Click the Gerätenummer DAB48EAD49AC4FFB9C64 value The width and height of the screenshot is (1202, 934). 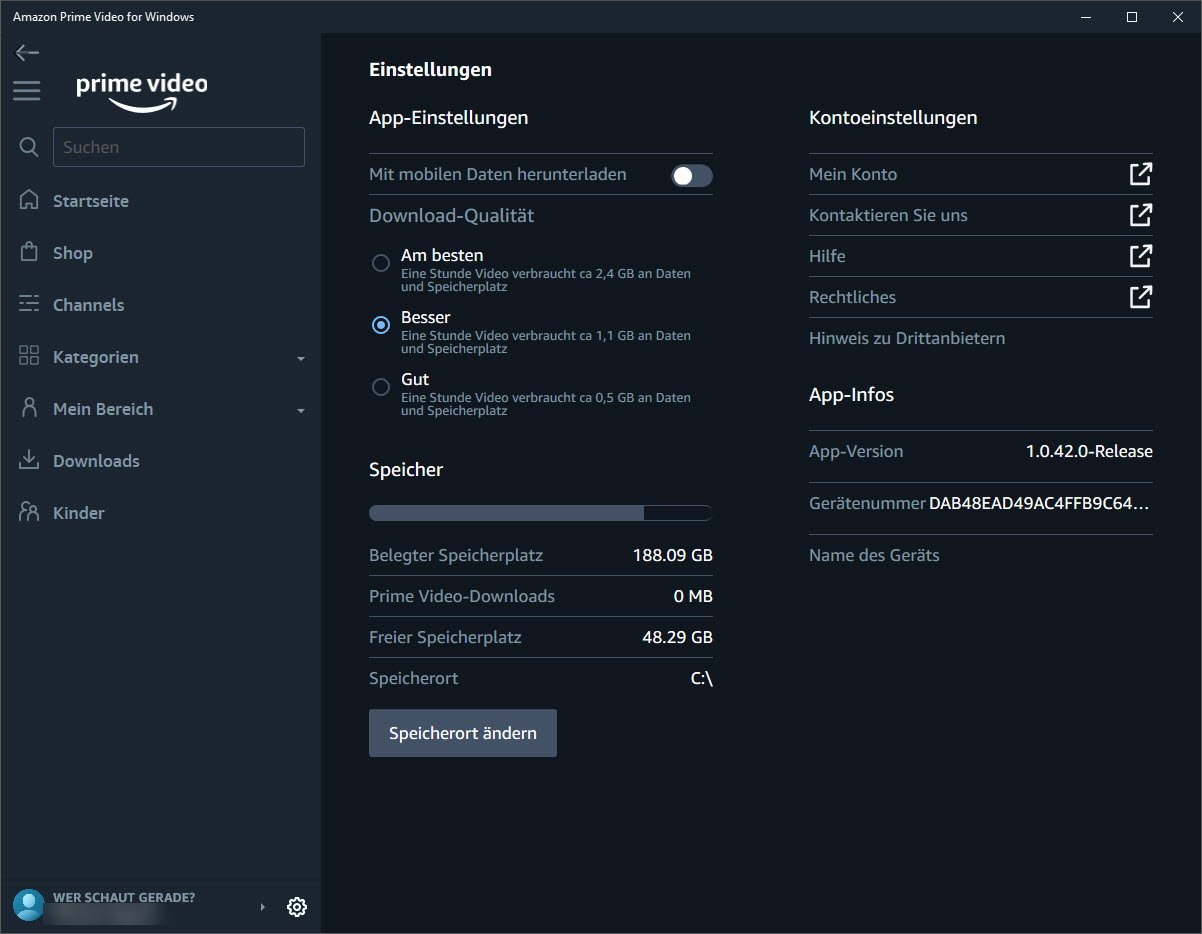[1040, 503]
